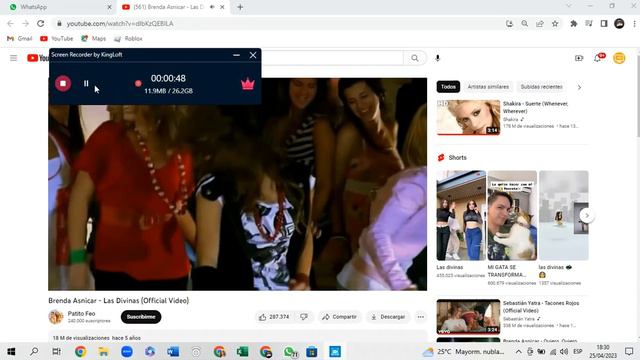Reload the current page
Viewport: 640px width, 360px height.
coord(40,24)
